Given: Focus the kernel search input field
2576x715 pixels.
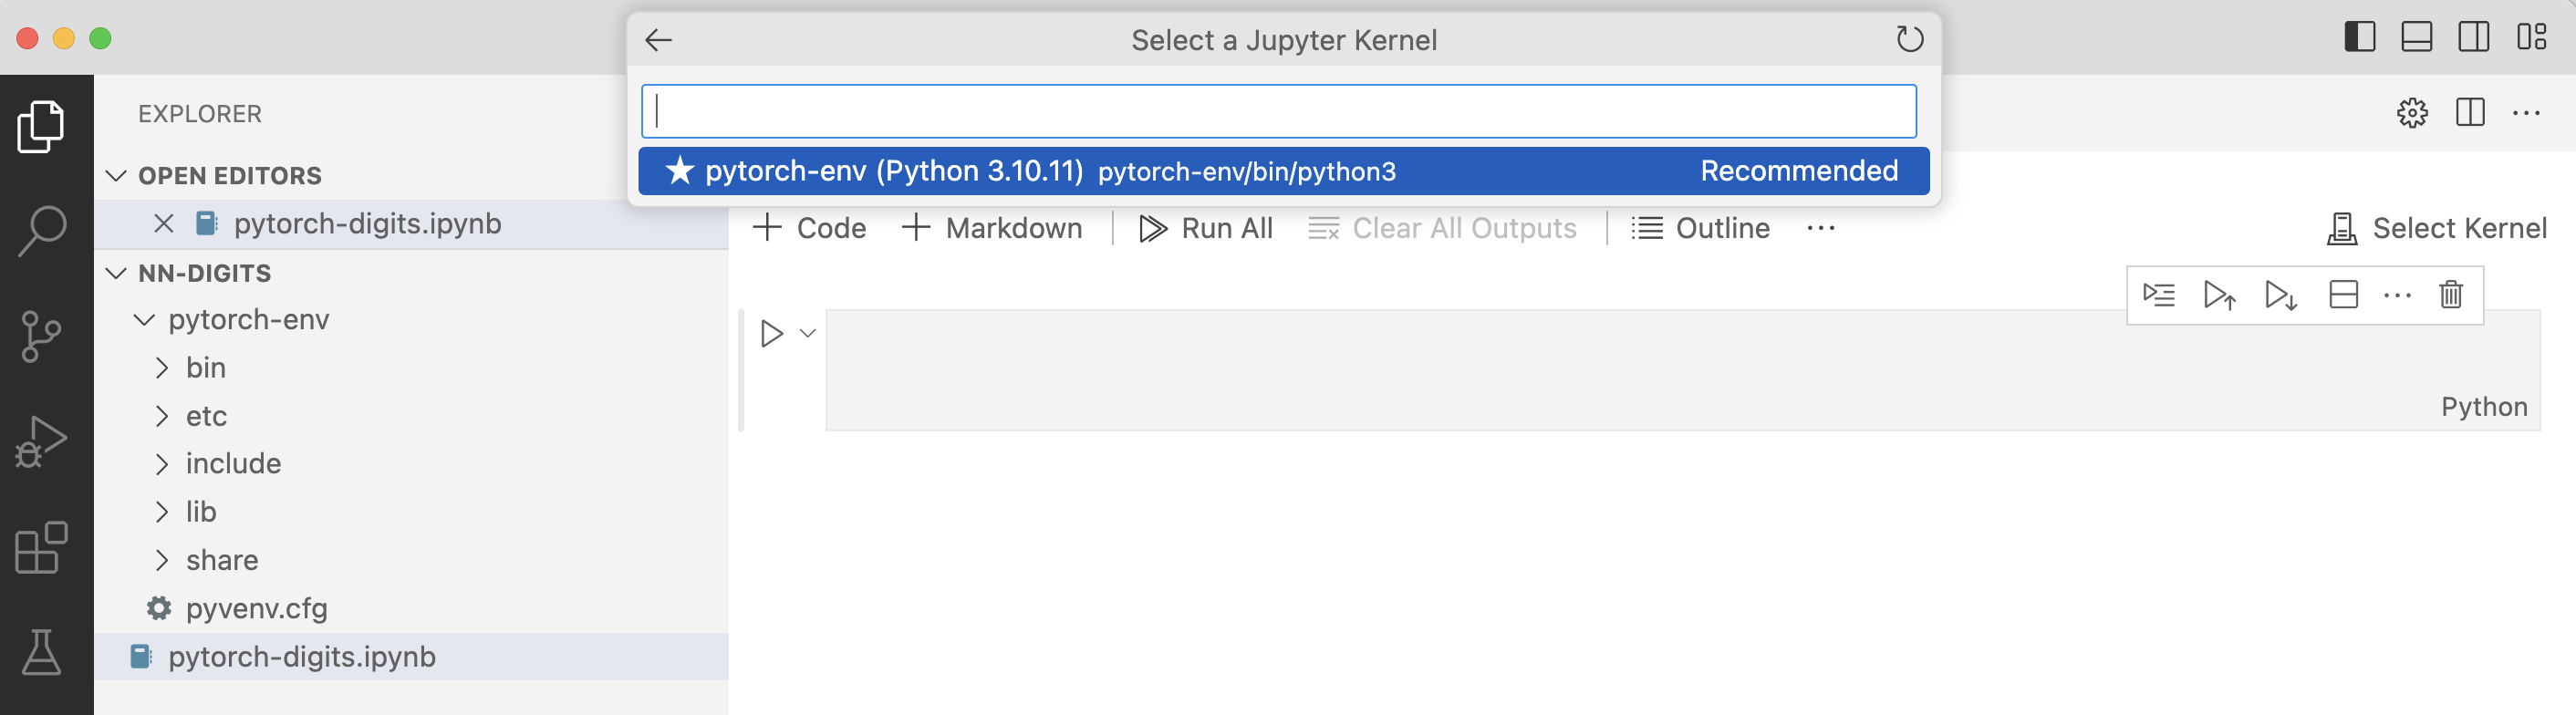Looking at the screenshot, I should click(1278, 111).
